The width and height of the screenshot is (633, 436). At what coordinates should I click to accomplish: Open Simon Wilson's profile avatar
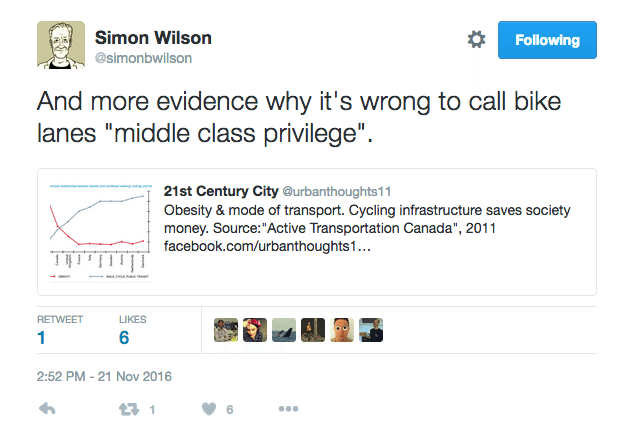[60, 44]
